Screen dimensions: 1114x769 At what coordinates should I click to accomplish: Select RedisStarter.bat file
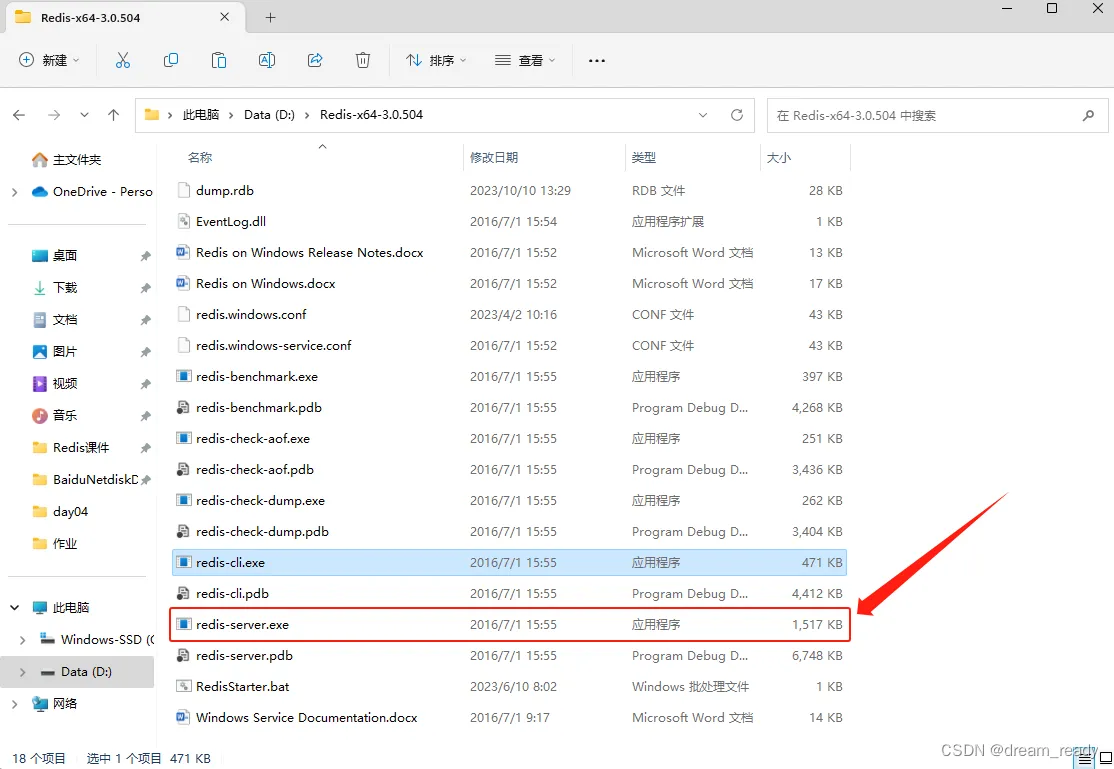[x=509, y=687]
